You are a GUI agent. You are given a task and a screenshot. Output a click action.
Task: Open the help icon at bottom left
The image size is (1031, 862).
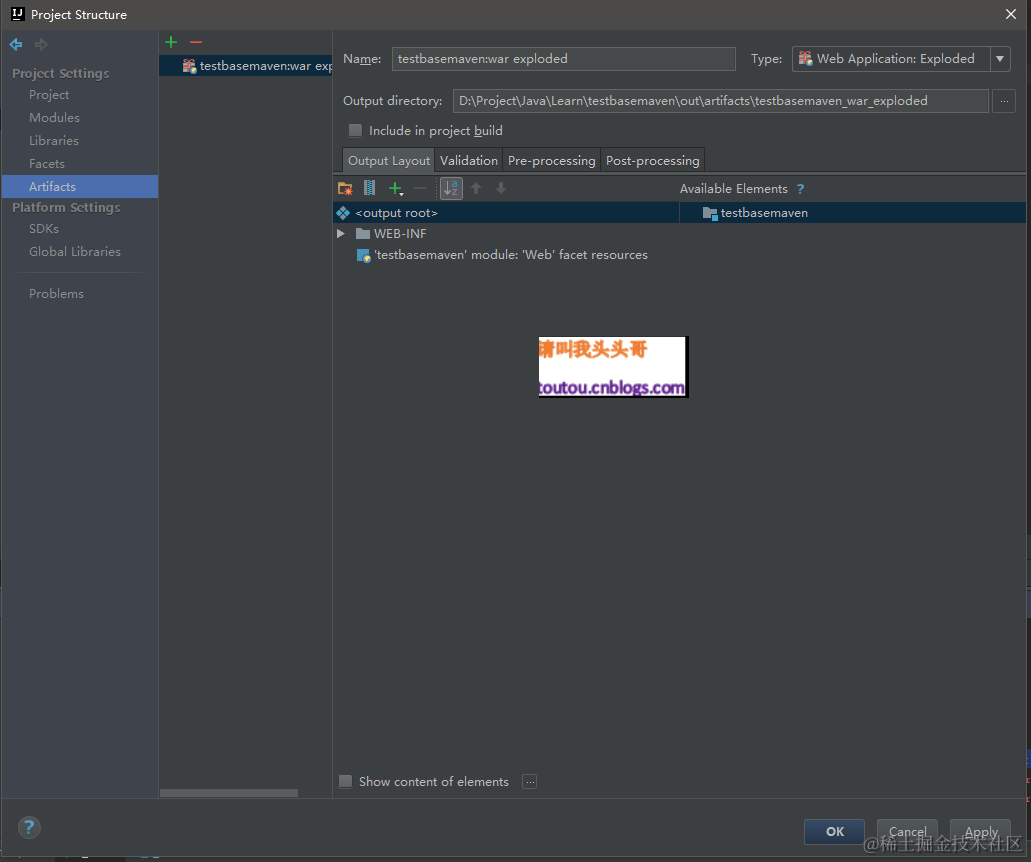point(28,828)
